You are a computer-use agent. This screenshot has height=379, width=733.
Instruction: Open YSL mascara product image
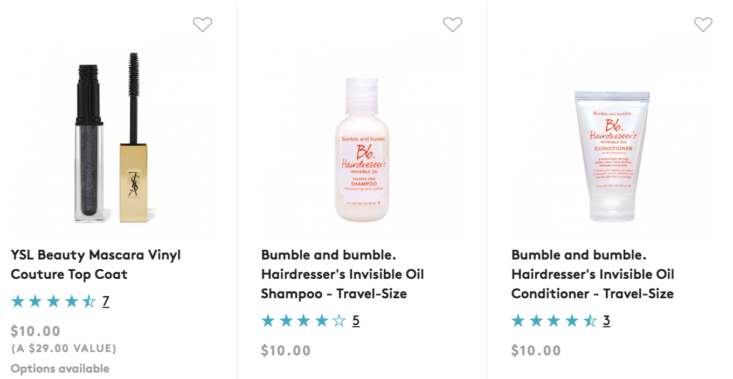click(x=112, y=137)
